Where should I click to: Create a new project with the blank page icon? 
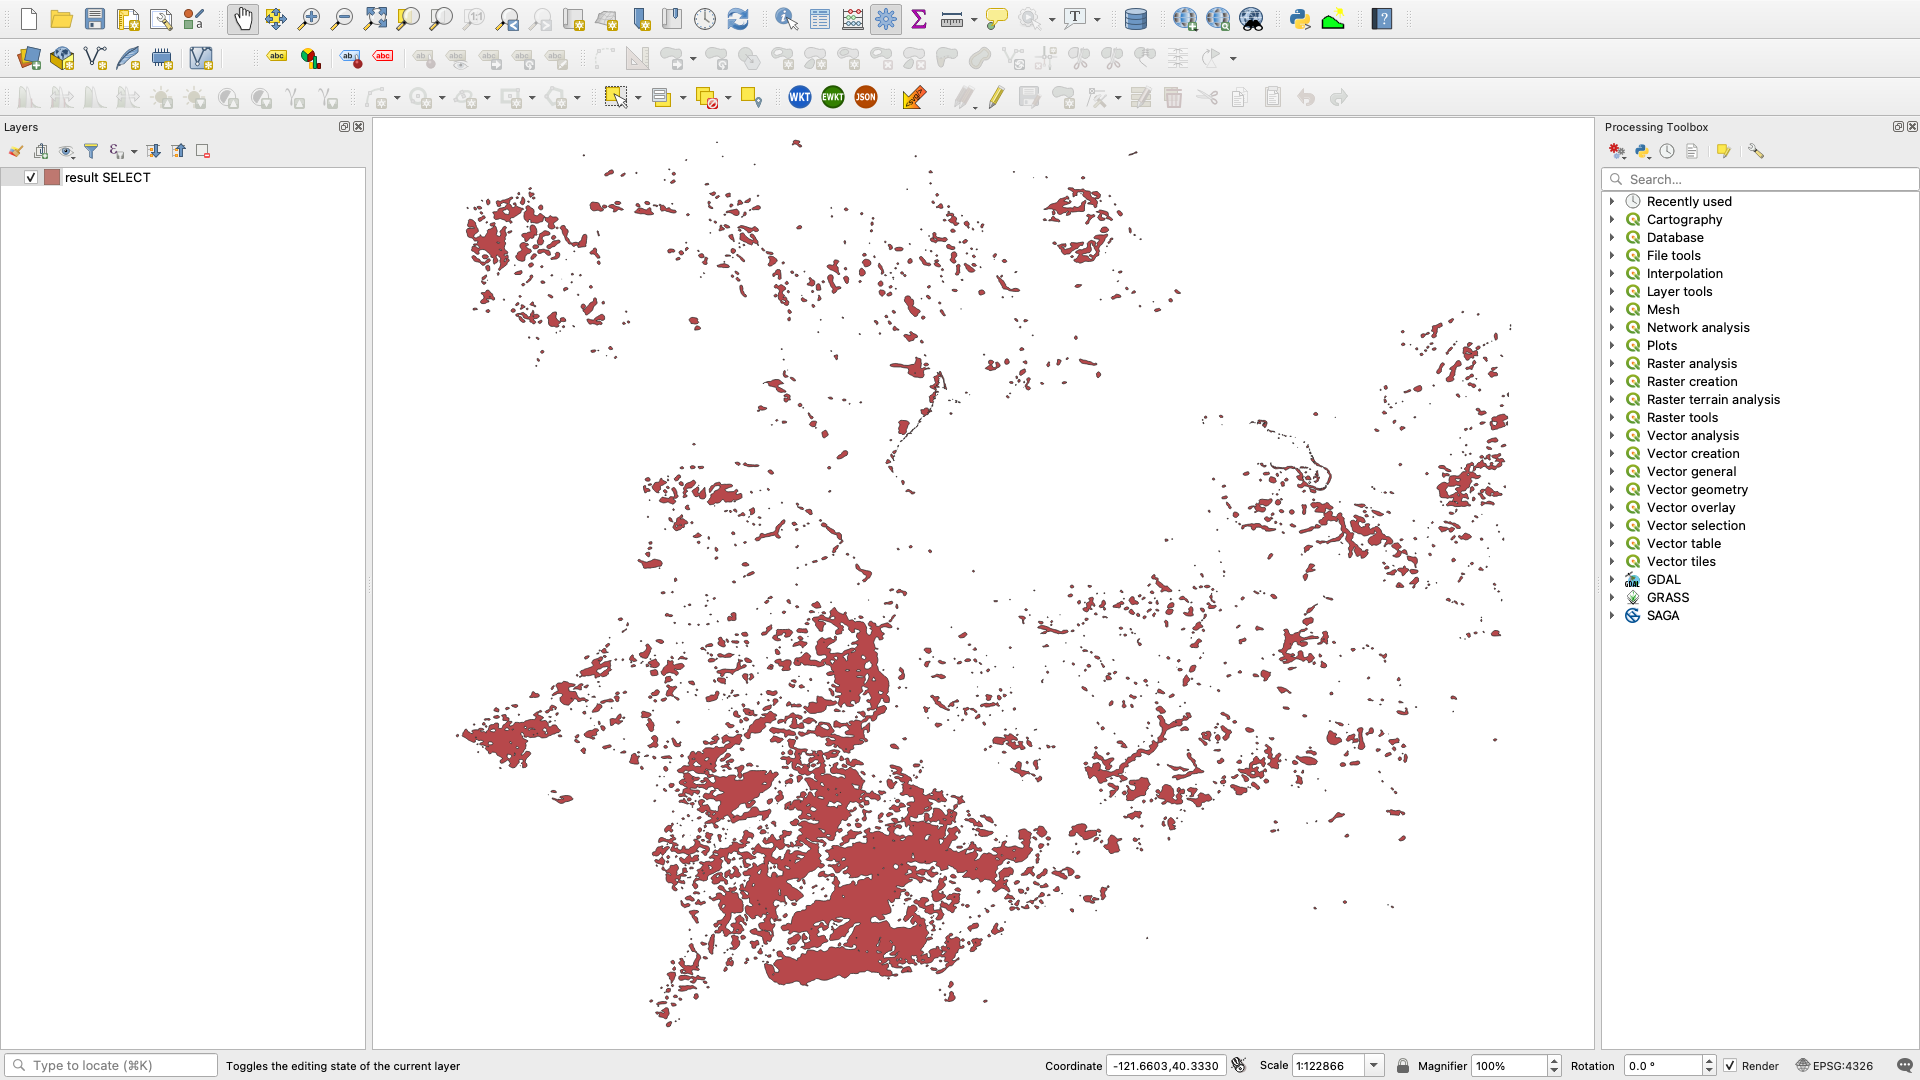[29, 19]
